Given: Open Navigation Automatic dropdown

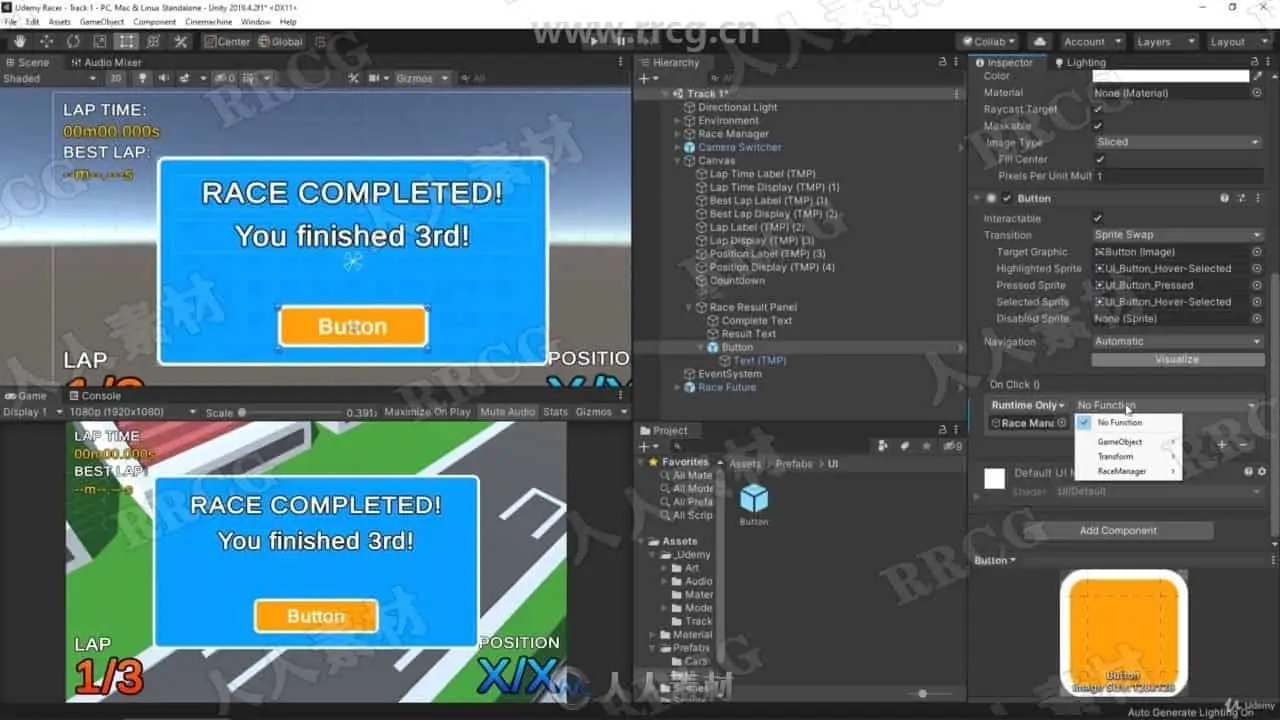Looking at the screenshot, I should pyautogui.click(x=1179, y=341).
